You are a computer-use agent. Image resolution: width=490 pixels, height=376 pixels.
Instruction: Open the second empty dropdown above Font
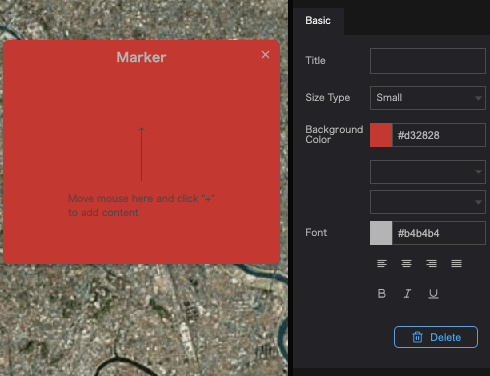pos(428,202)
